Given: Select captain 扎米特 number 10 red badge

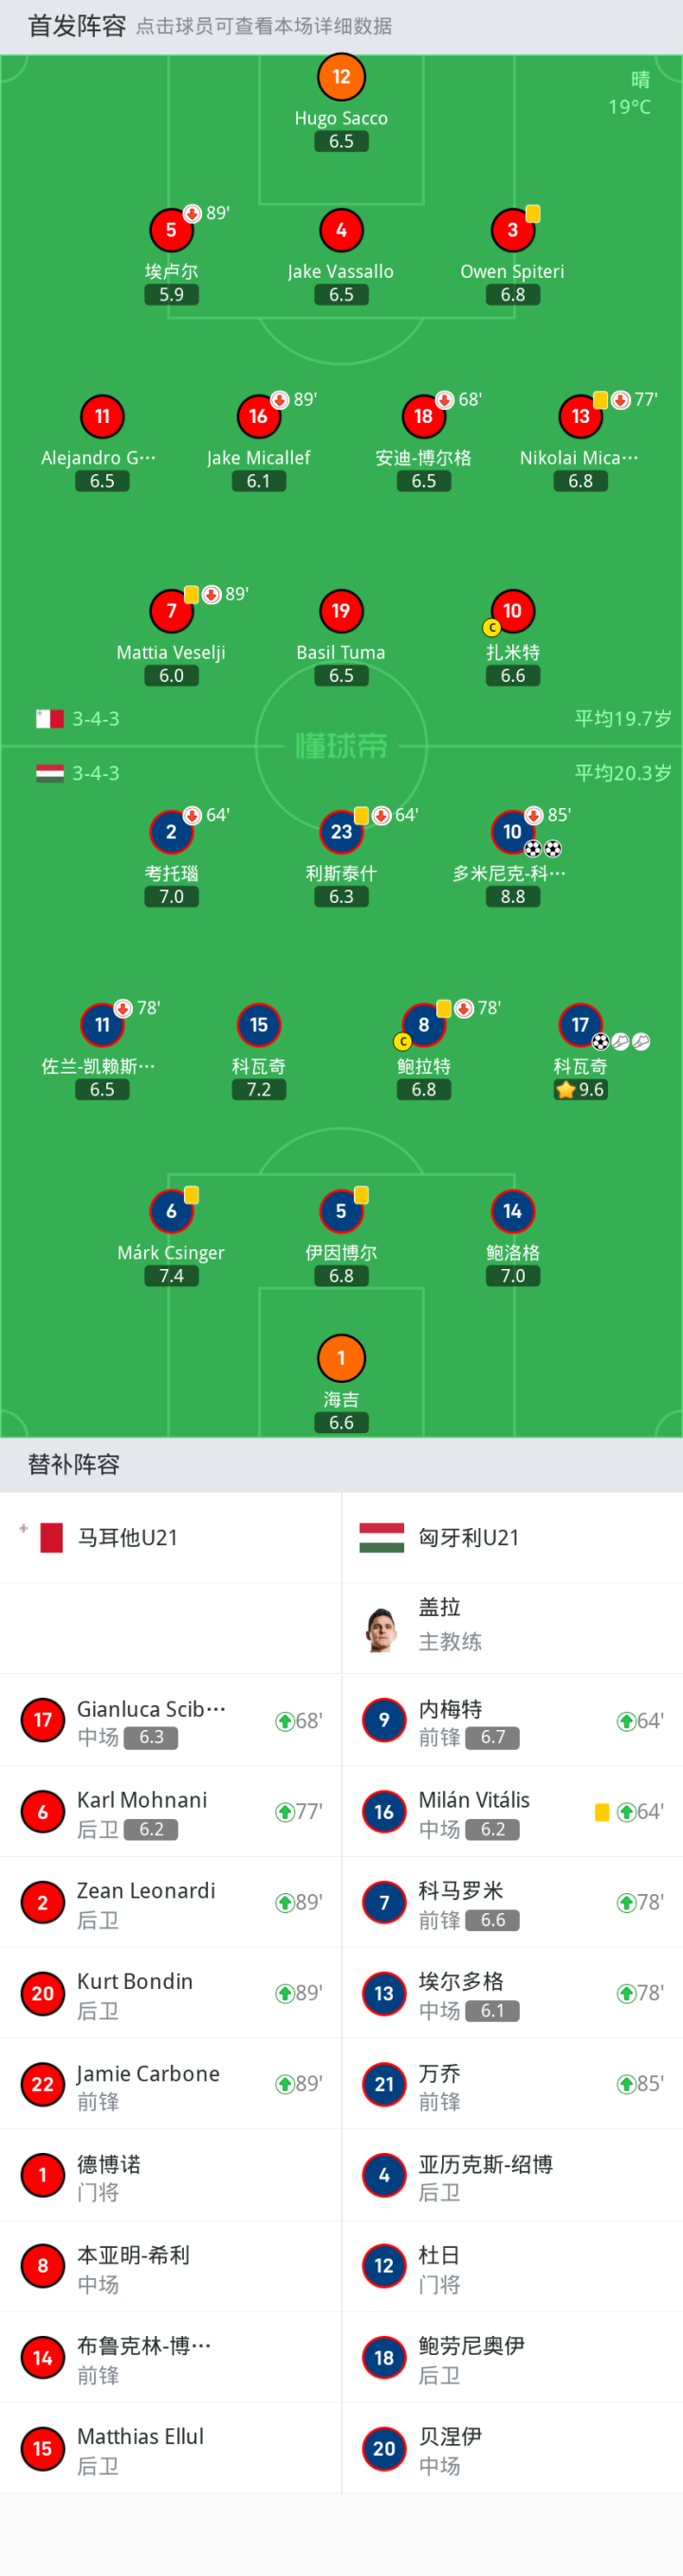Looking at the screenshot, I should [x=512, y=611].
